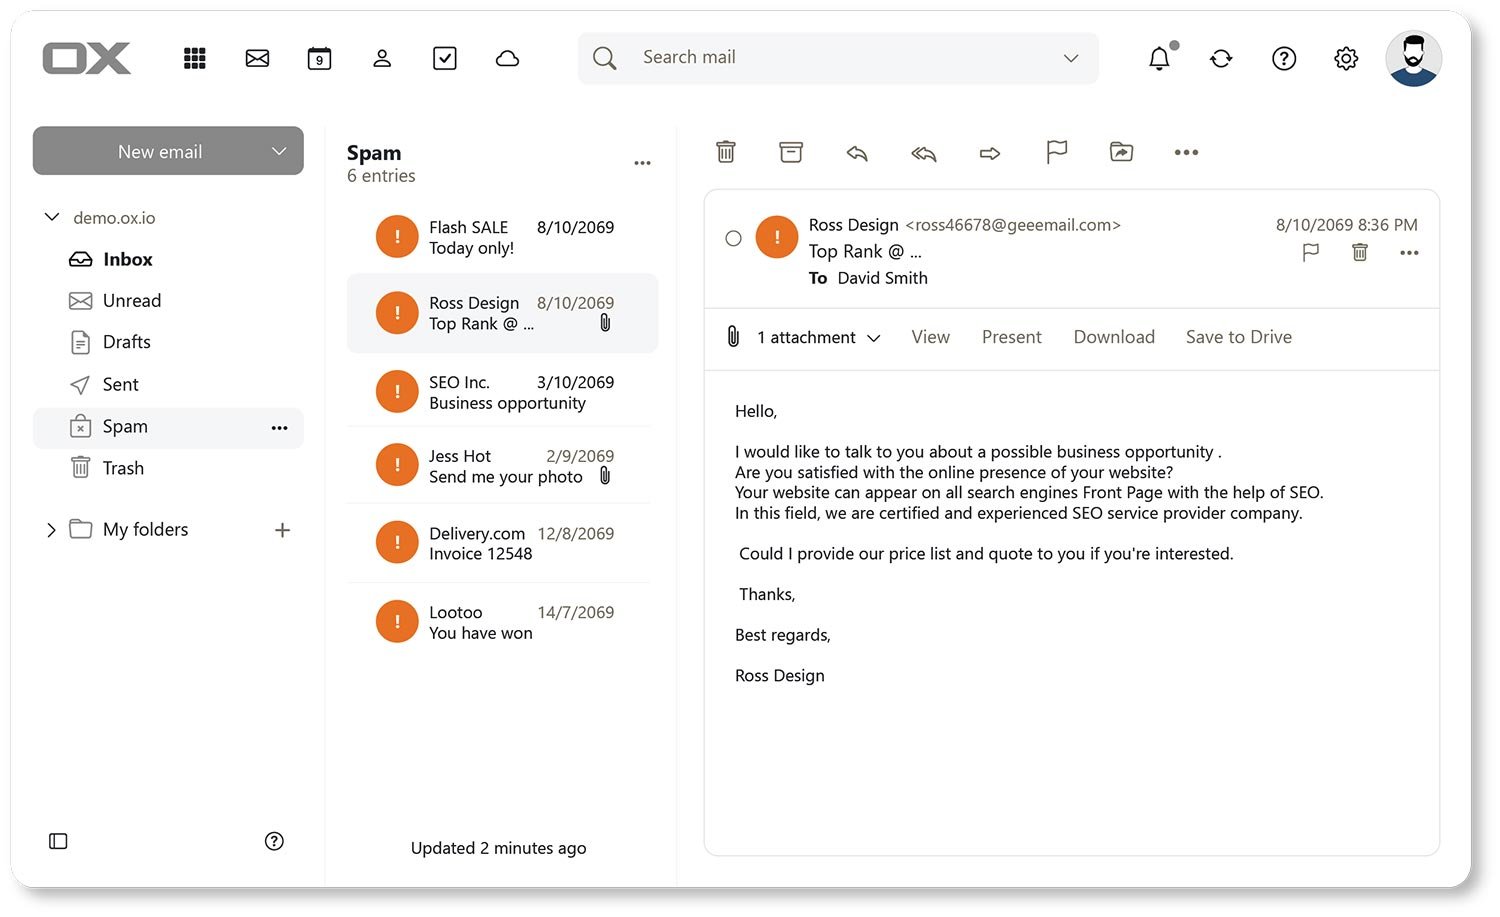Reply to all using the double-arrow icon

point(923,152)
